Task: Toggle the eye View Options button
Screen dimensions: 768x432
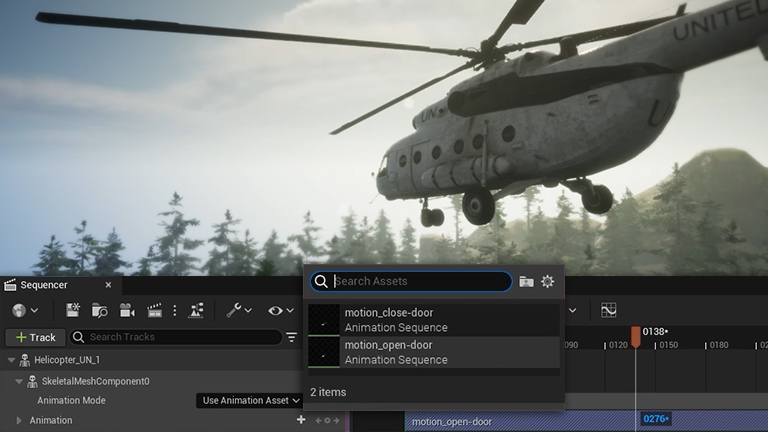Action: pyautogui.click(x=275, y=311)
